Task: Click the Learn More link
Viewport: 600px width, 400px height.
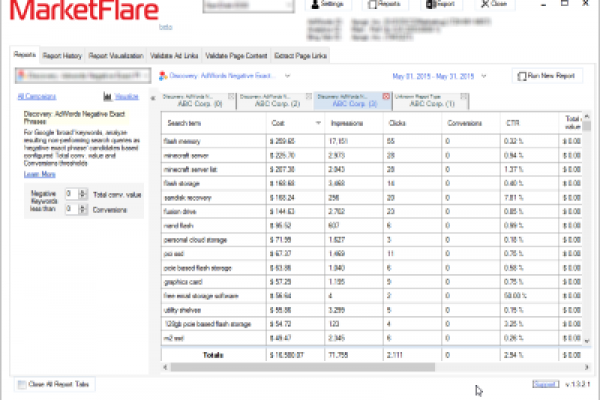Action: click(40, 174)
